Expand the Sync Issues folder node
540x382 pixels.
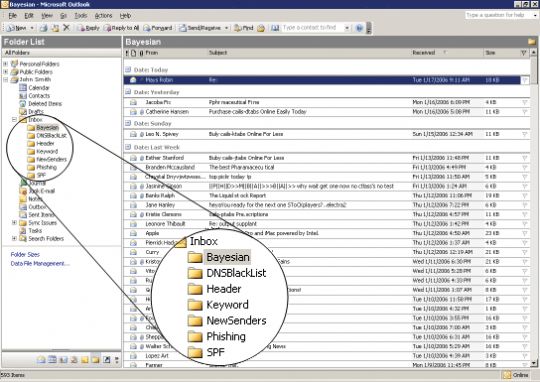[x=14, y=223]
